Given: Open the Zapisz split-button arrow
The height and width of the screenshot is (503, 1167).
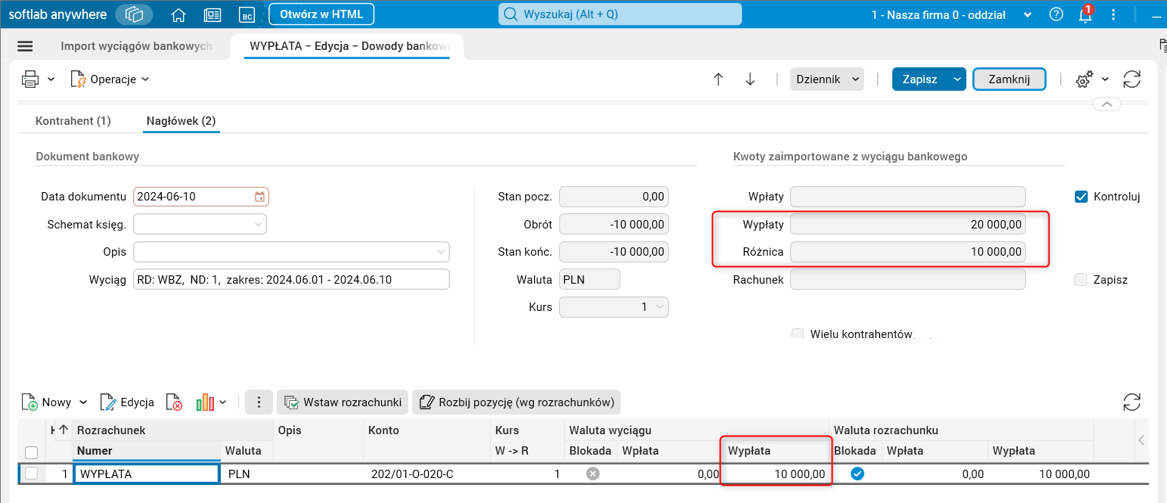Looking at the screenshot, I should point(957,79).
